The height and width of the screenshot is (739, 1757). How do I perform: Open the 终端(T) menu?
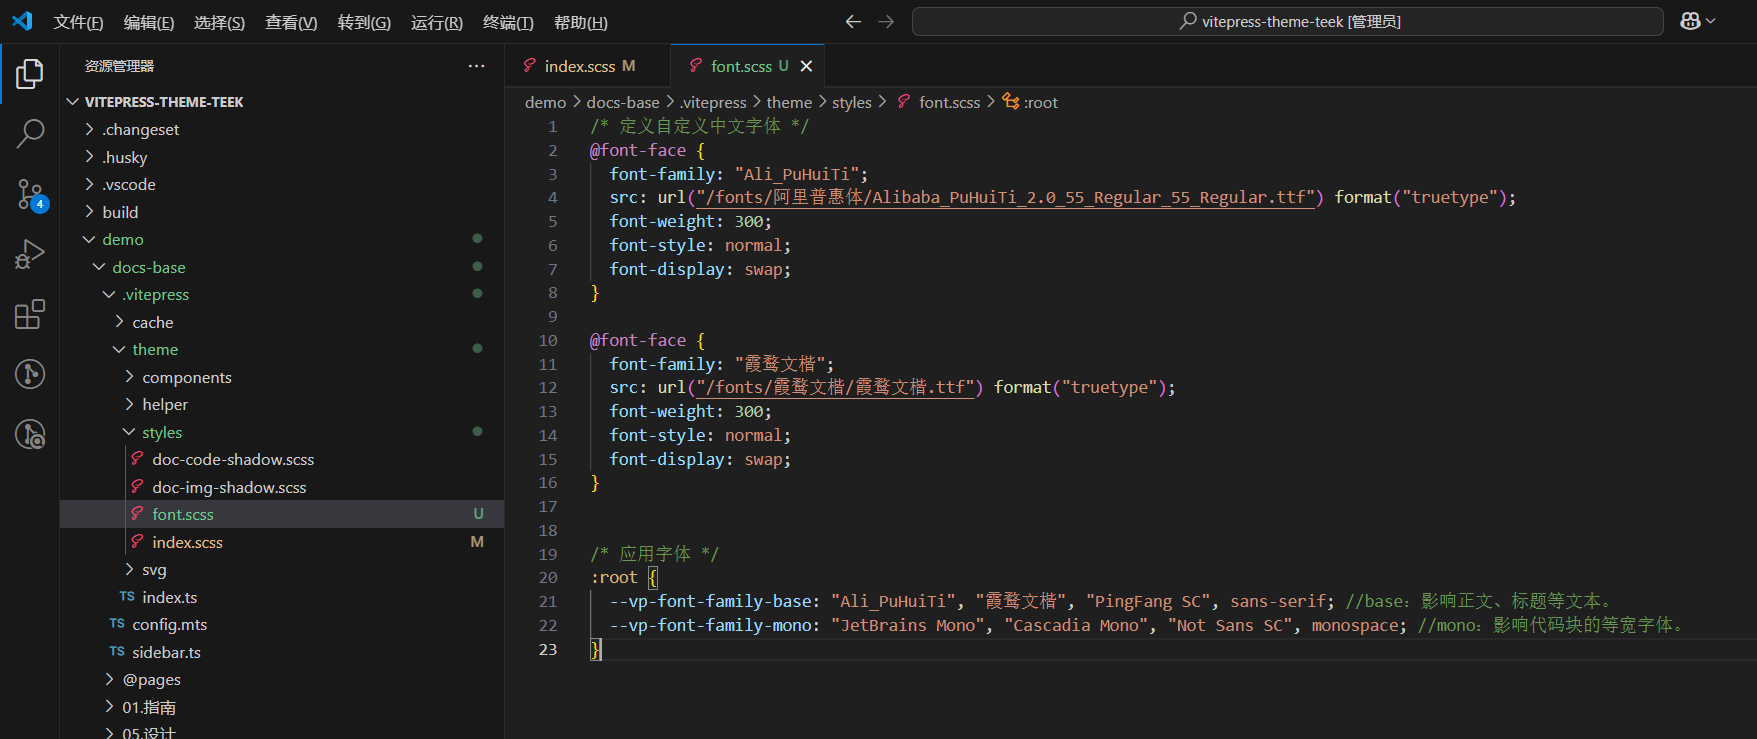(x=508, y=22)
